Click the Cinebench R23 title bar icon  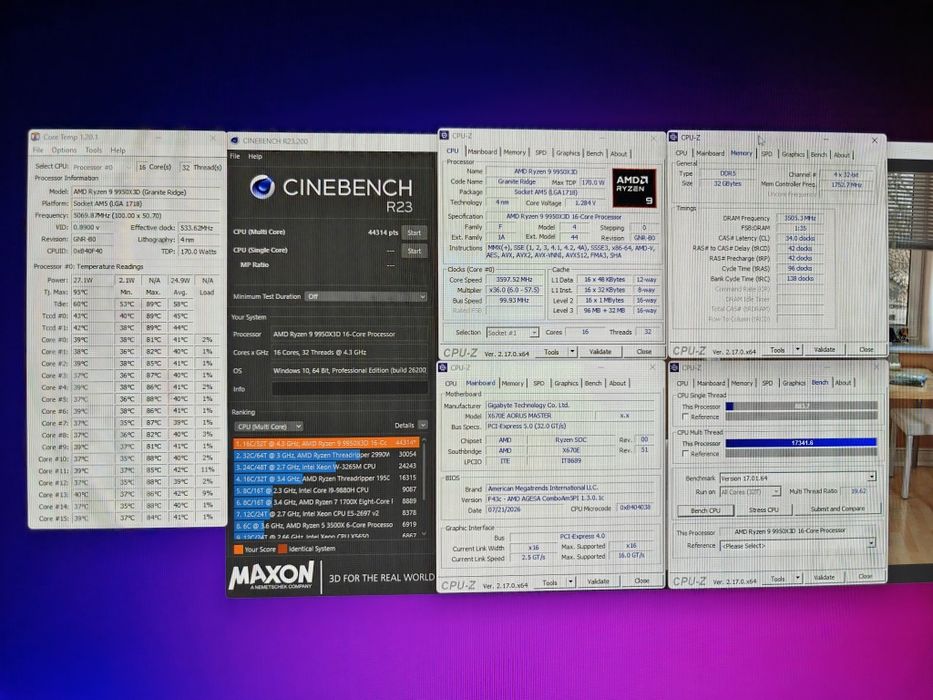pos(234,141)
